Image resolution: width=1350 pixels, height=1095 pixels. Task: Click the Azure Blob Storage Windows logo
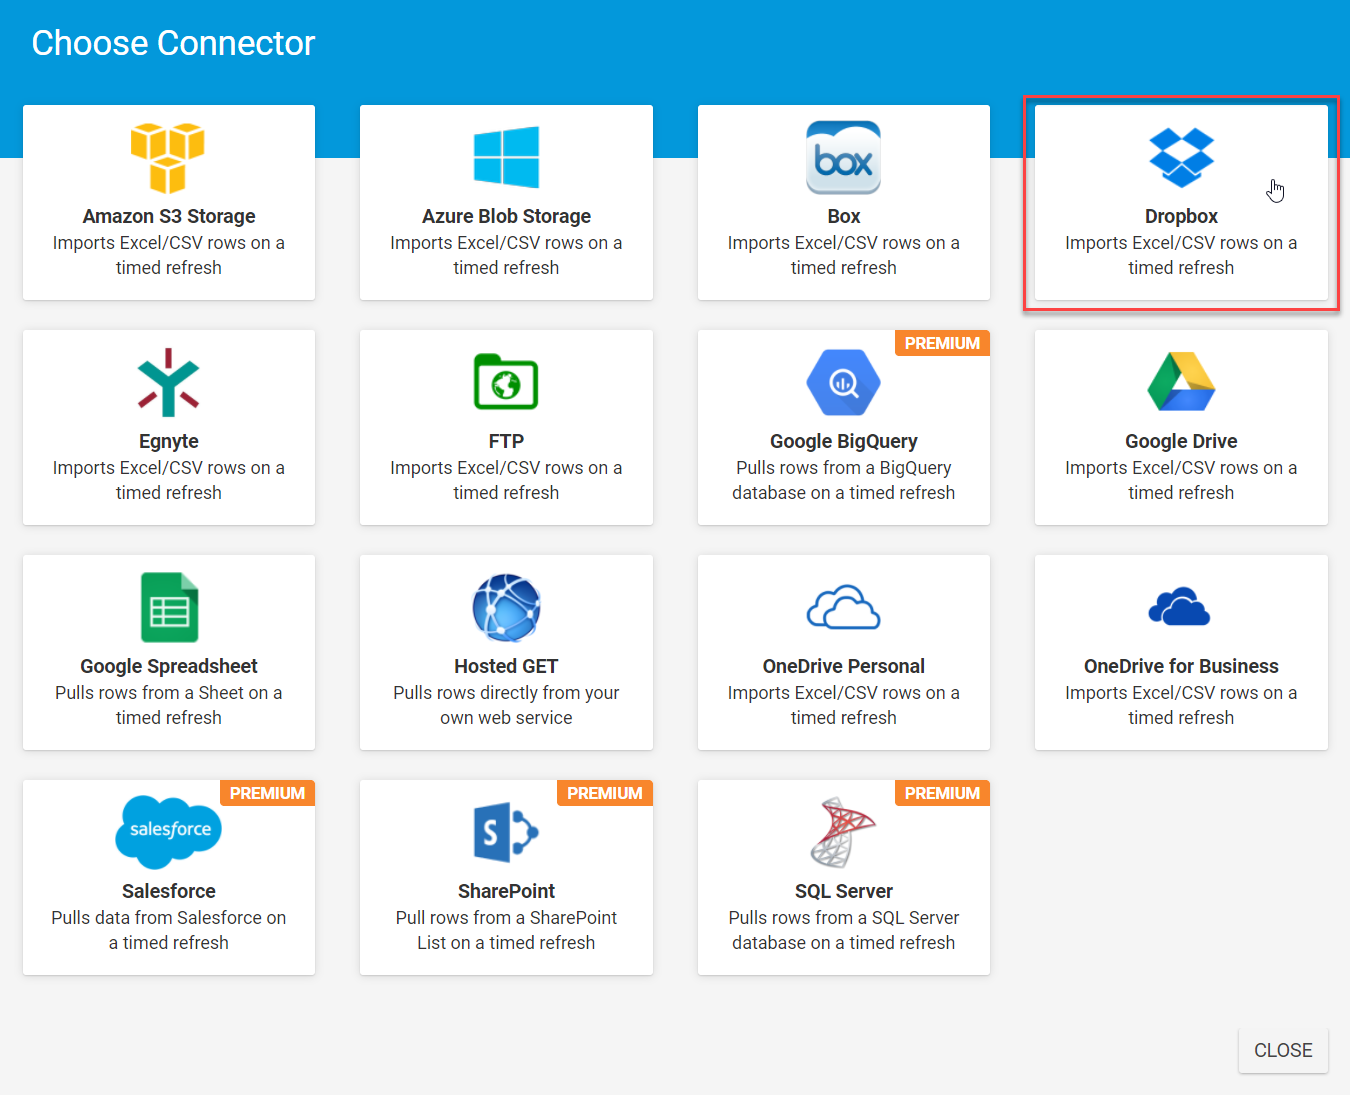point(506,157)
